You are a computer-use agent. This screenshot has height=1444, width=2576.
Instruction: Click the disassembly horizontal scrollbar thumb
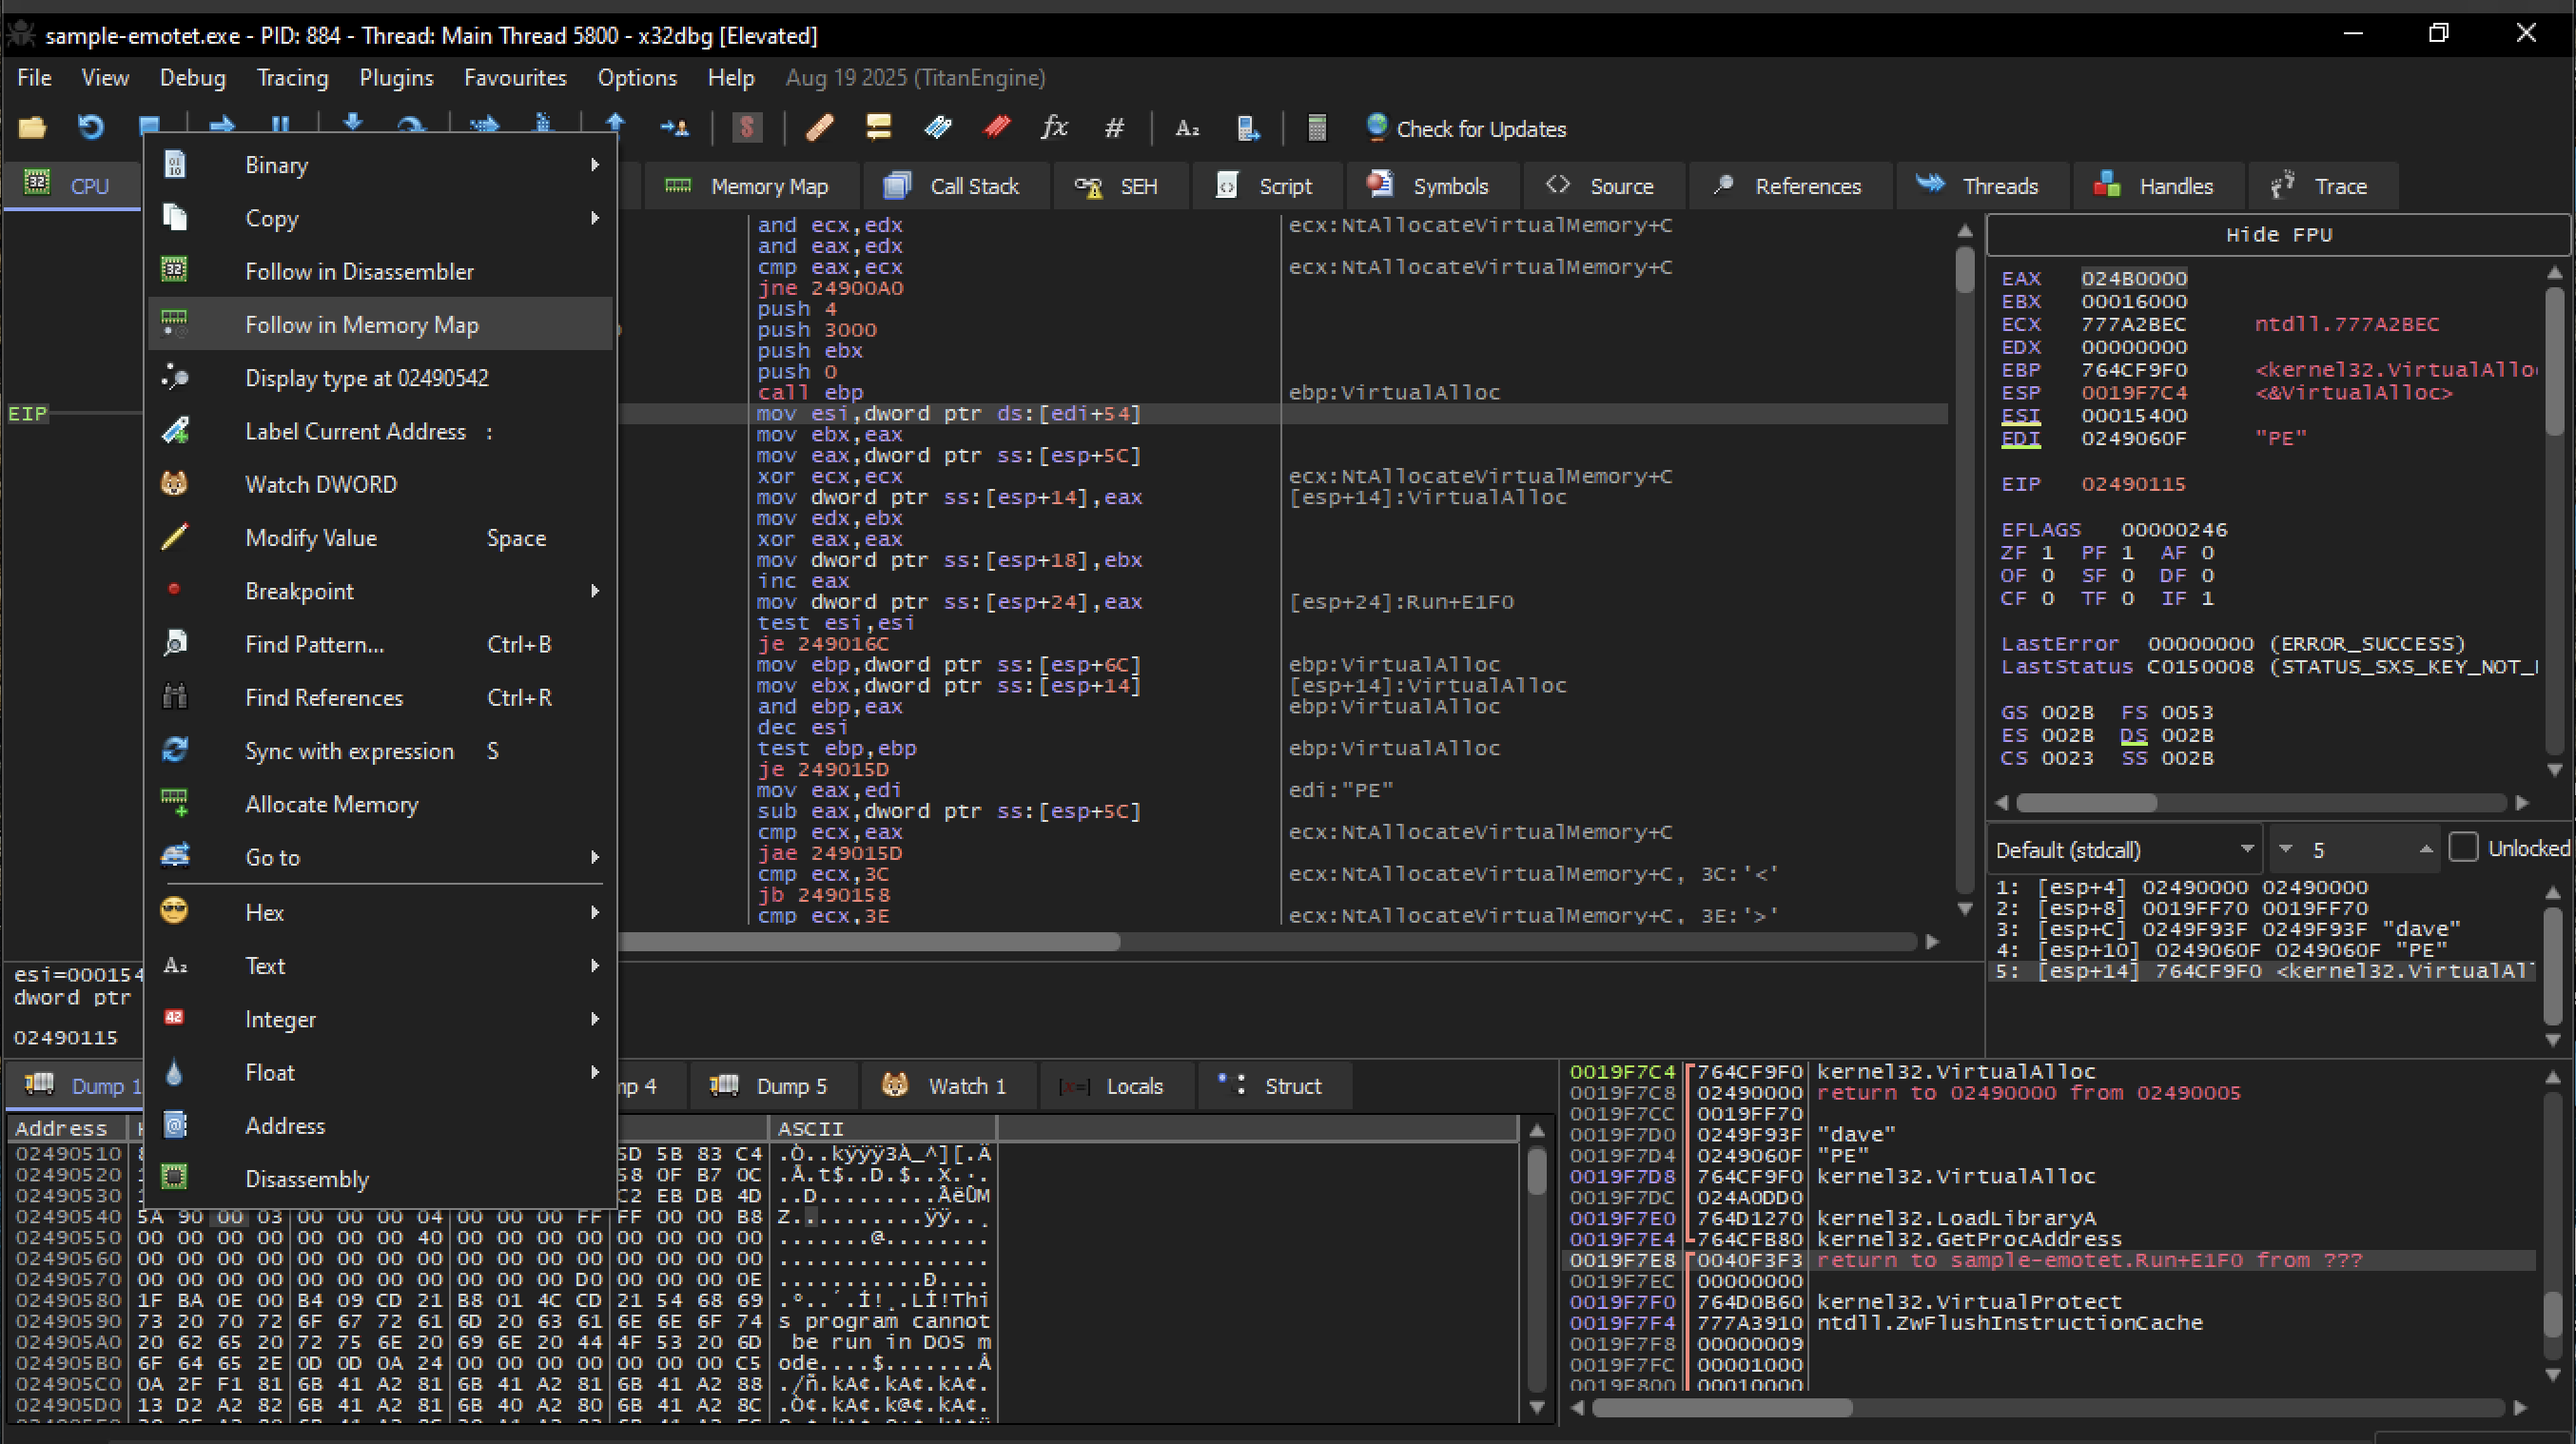coord(868,941)
